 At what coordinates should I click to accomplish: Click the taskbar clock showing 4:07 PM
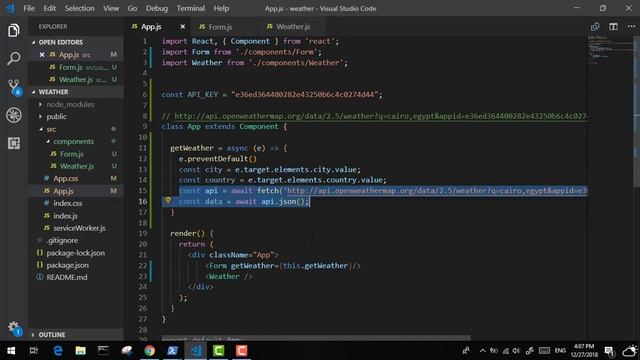(584, 351)
